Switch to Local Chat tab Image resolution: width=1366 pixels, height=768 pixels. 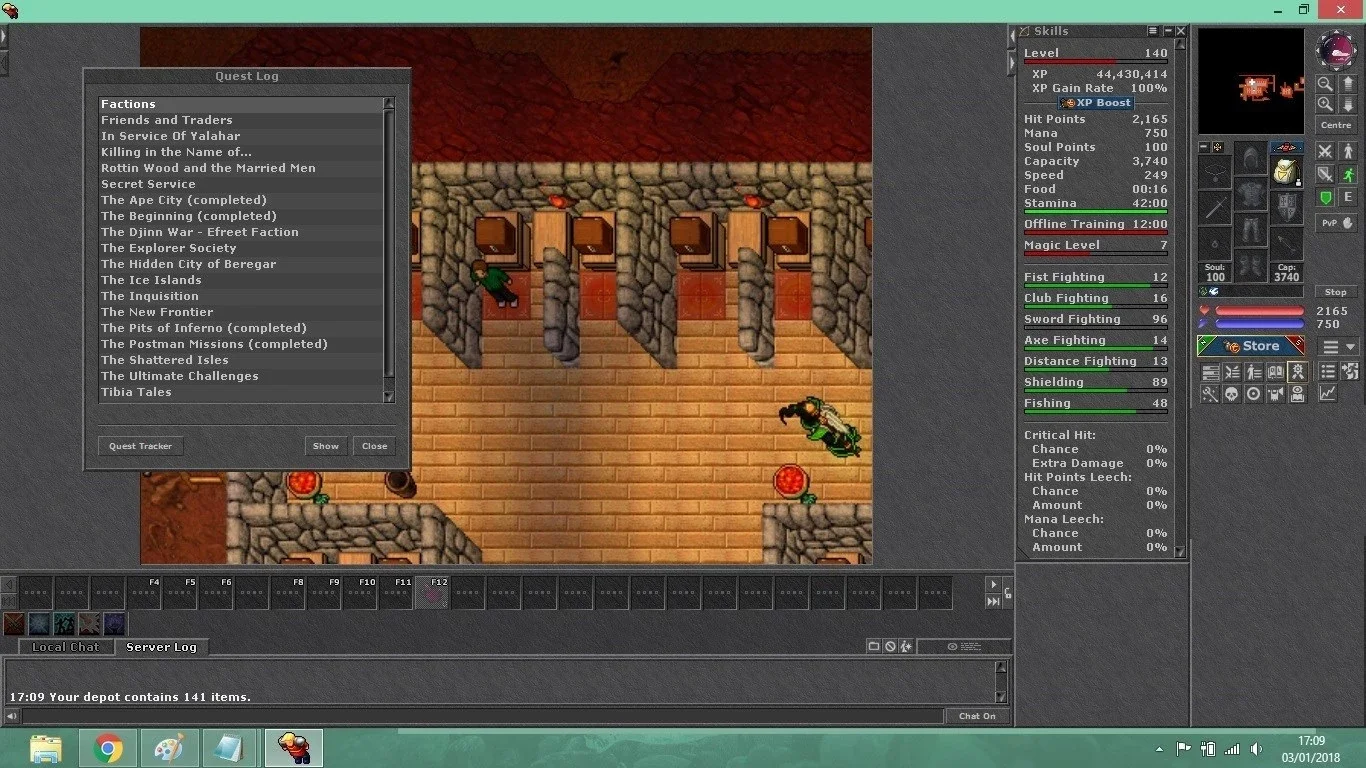pos(66,647)
